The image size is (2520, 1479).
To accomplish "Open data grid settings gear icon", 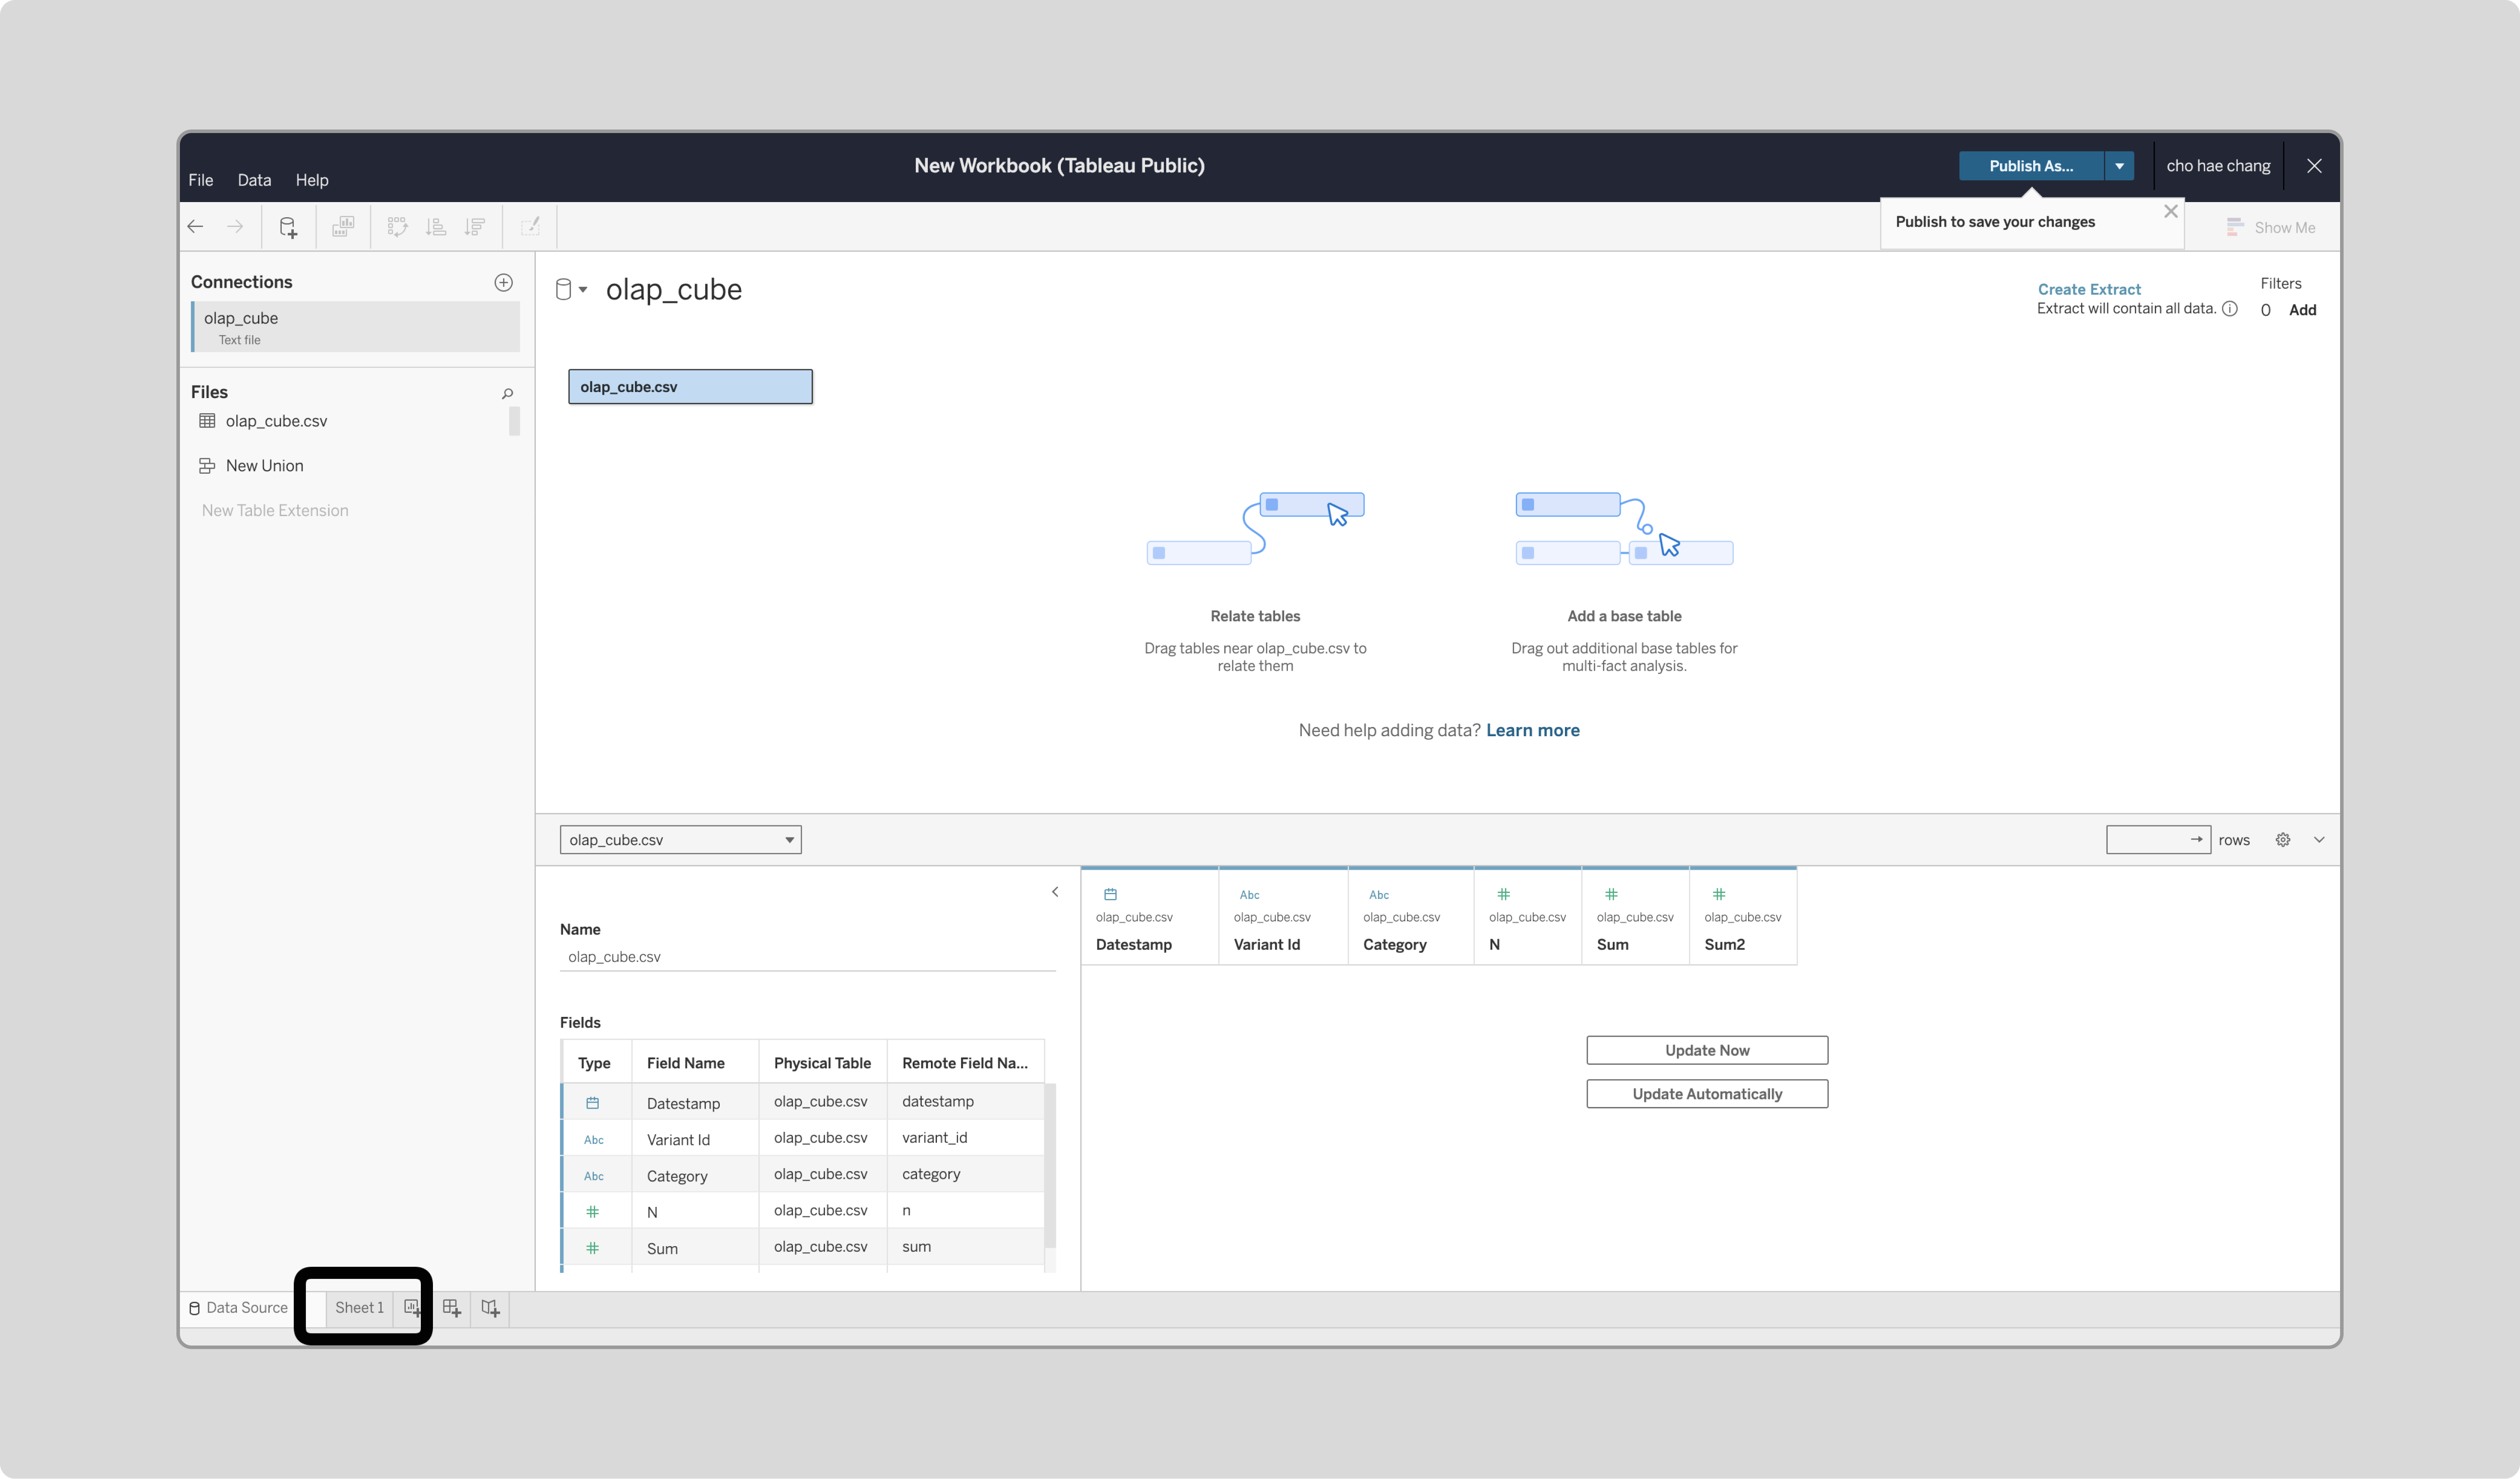I will point(2283,840).
